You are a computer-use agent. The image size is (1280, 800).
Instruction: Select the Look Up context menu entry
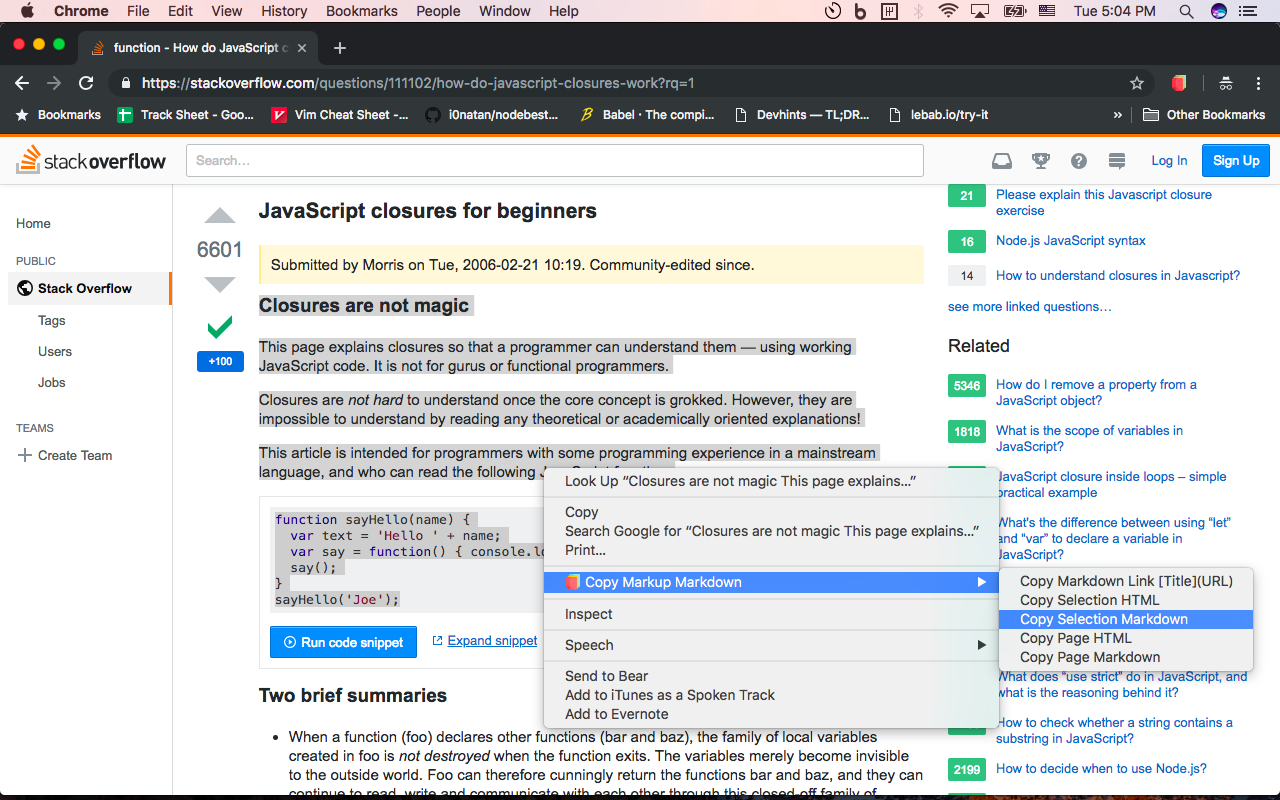coord(771,481)
